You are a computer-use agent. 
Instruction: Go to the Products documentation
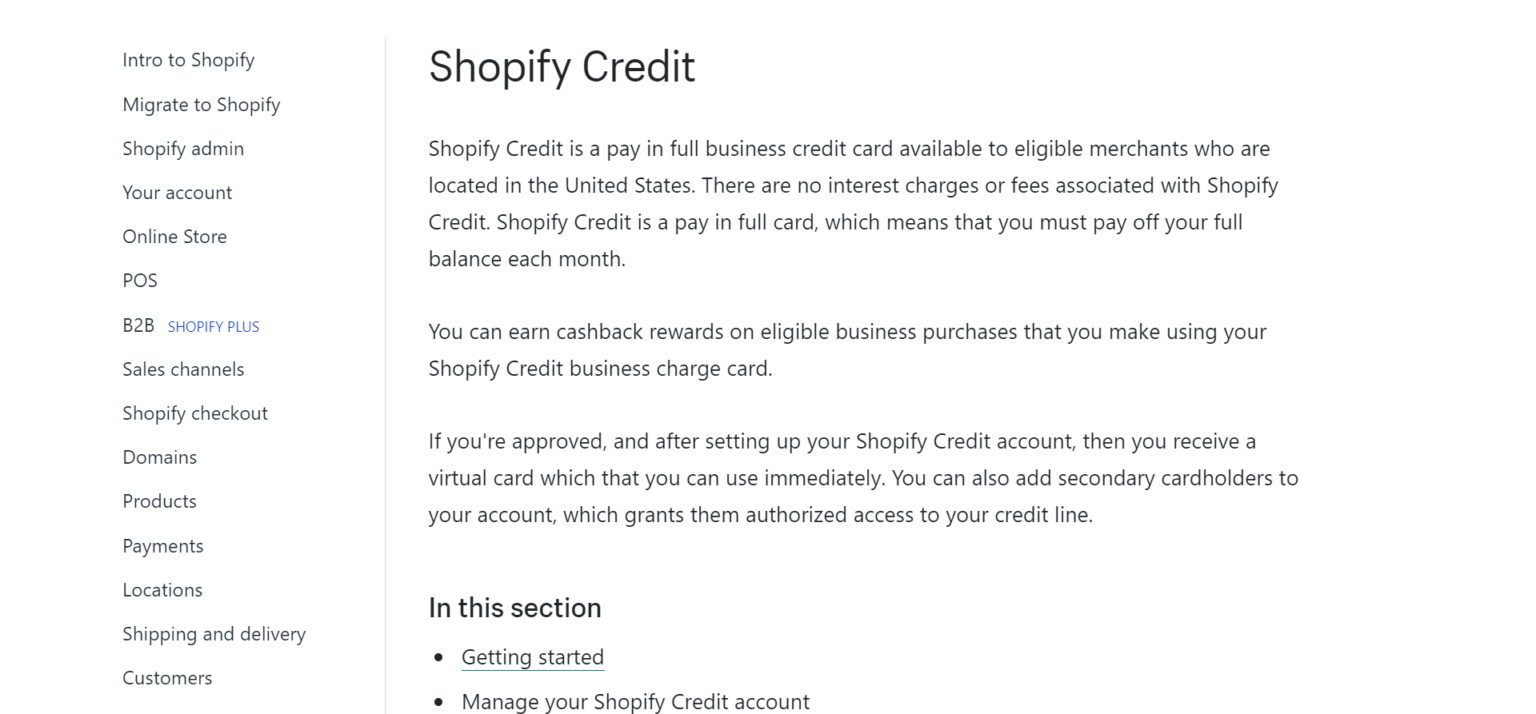[x=159, y=501]
